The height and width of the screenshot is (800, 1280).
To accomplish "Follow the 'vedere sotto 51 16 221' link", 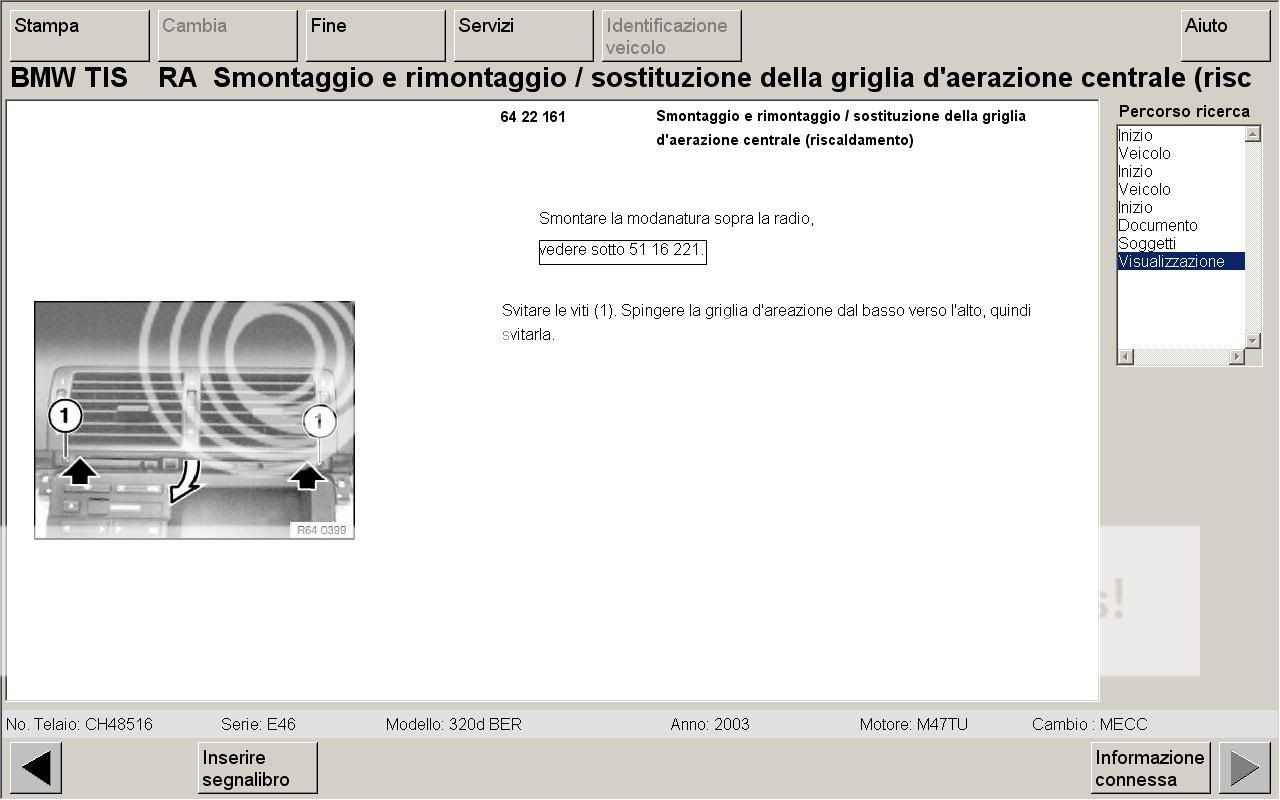I will click(622, 250).
